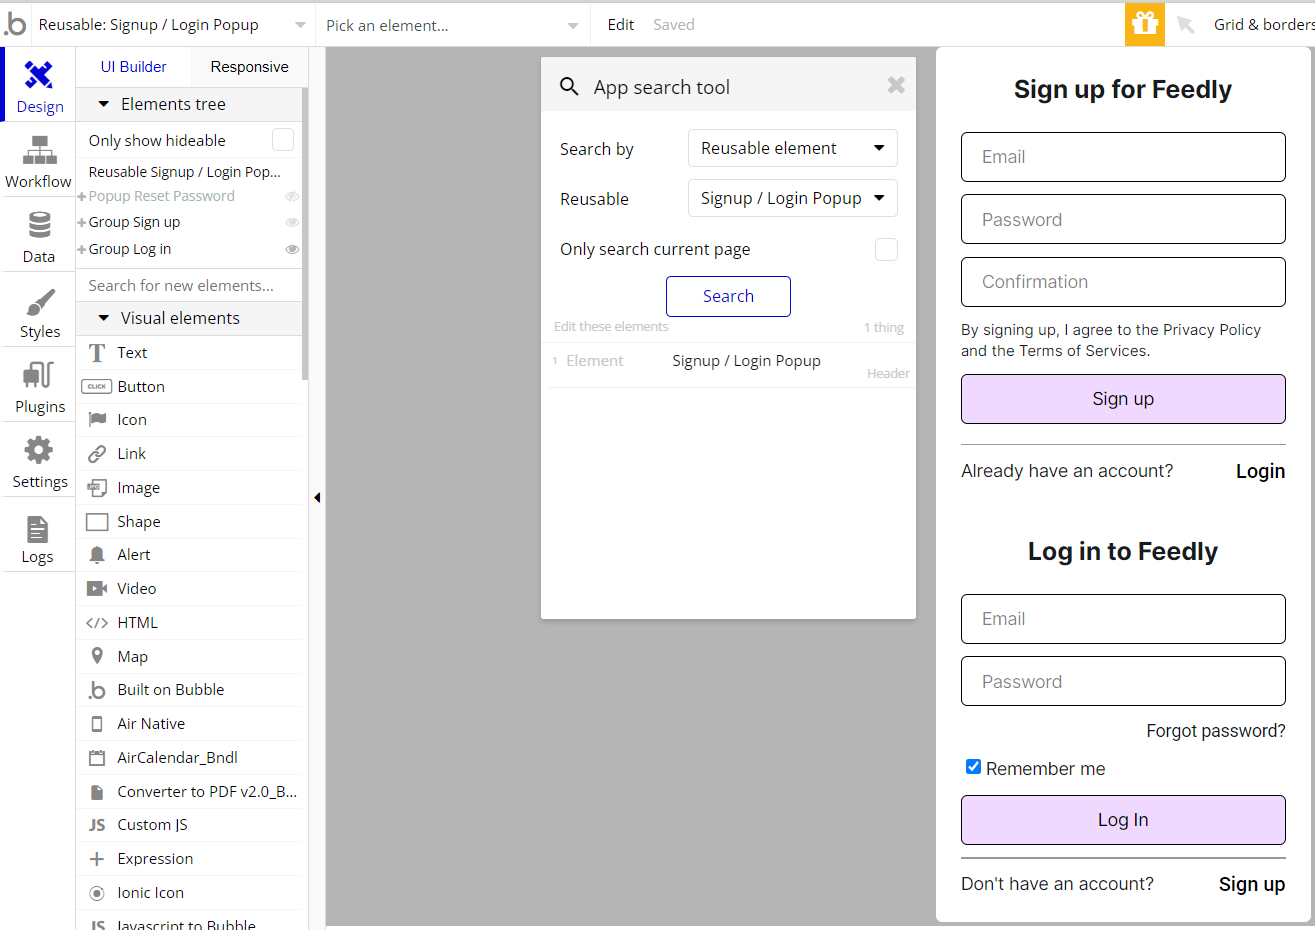The image size is (1315, 930).
Task: Click the magnifier icon in App search tool
Action: (569, 87)
